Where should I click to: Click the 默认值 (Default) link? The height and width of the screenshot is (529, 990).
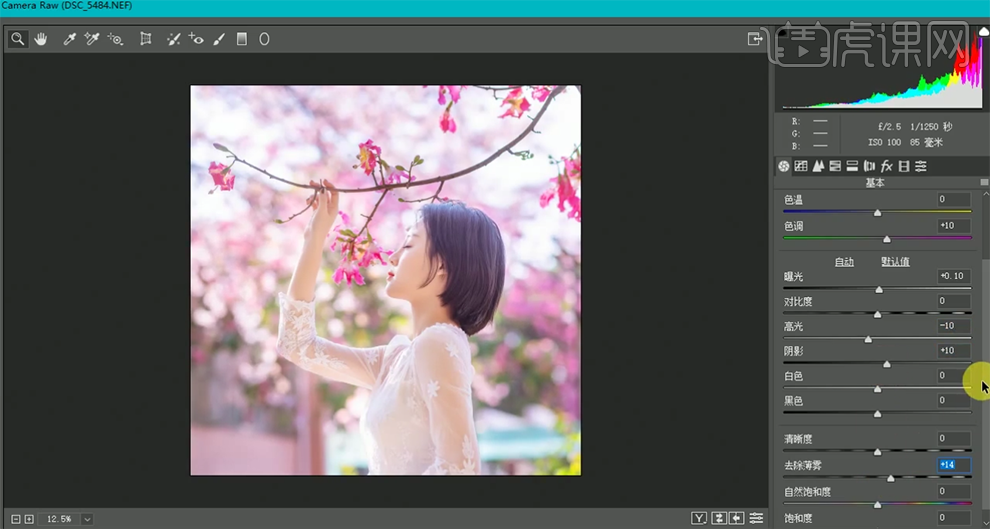(x=894, y=262)
